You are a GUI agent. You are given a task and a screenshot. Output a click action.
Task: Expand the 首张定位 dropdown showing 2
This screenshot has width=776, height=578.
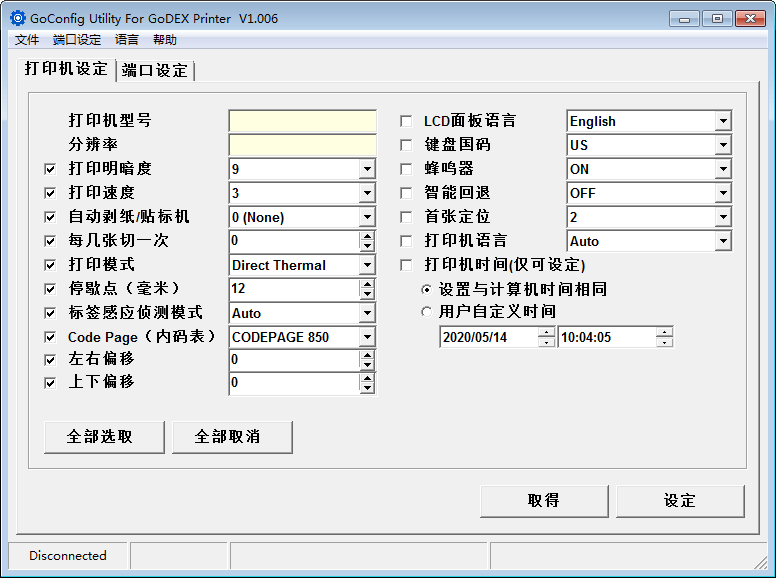tap(723, 217)
